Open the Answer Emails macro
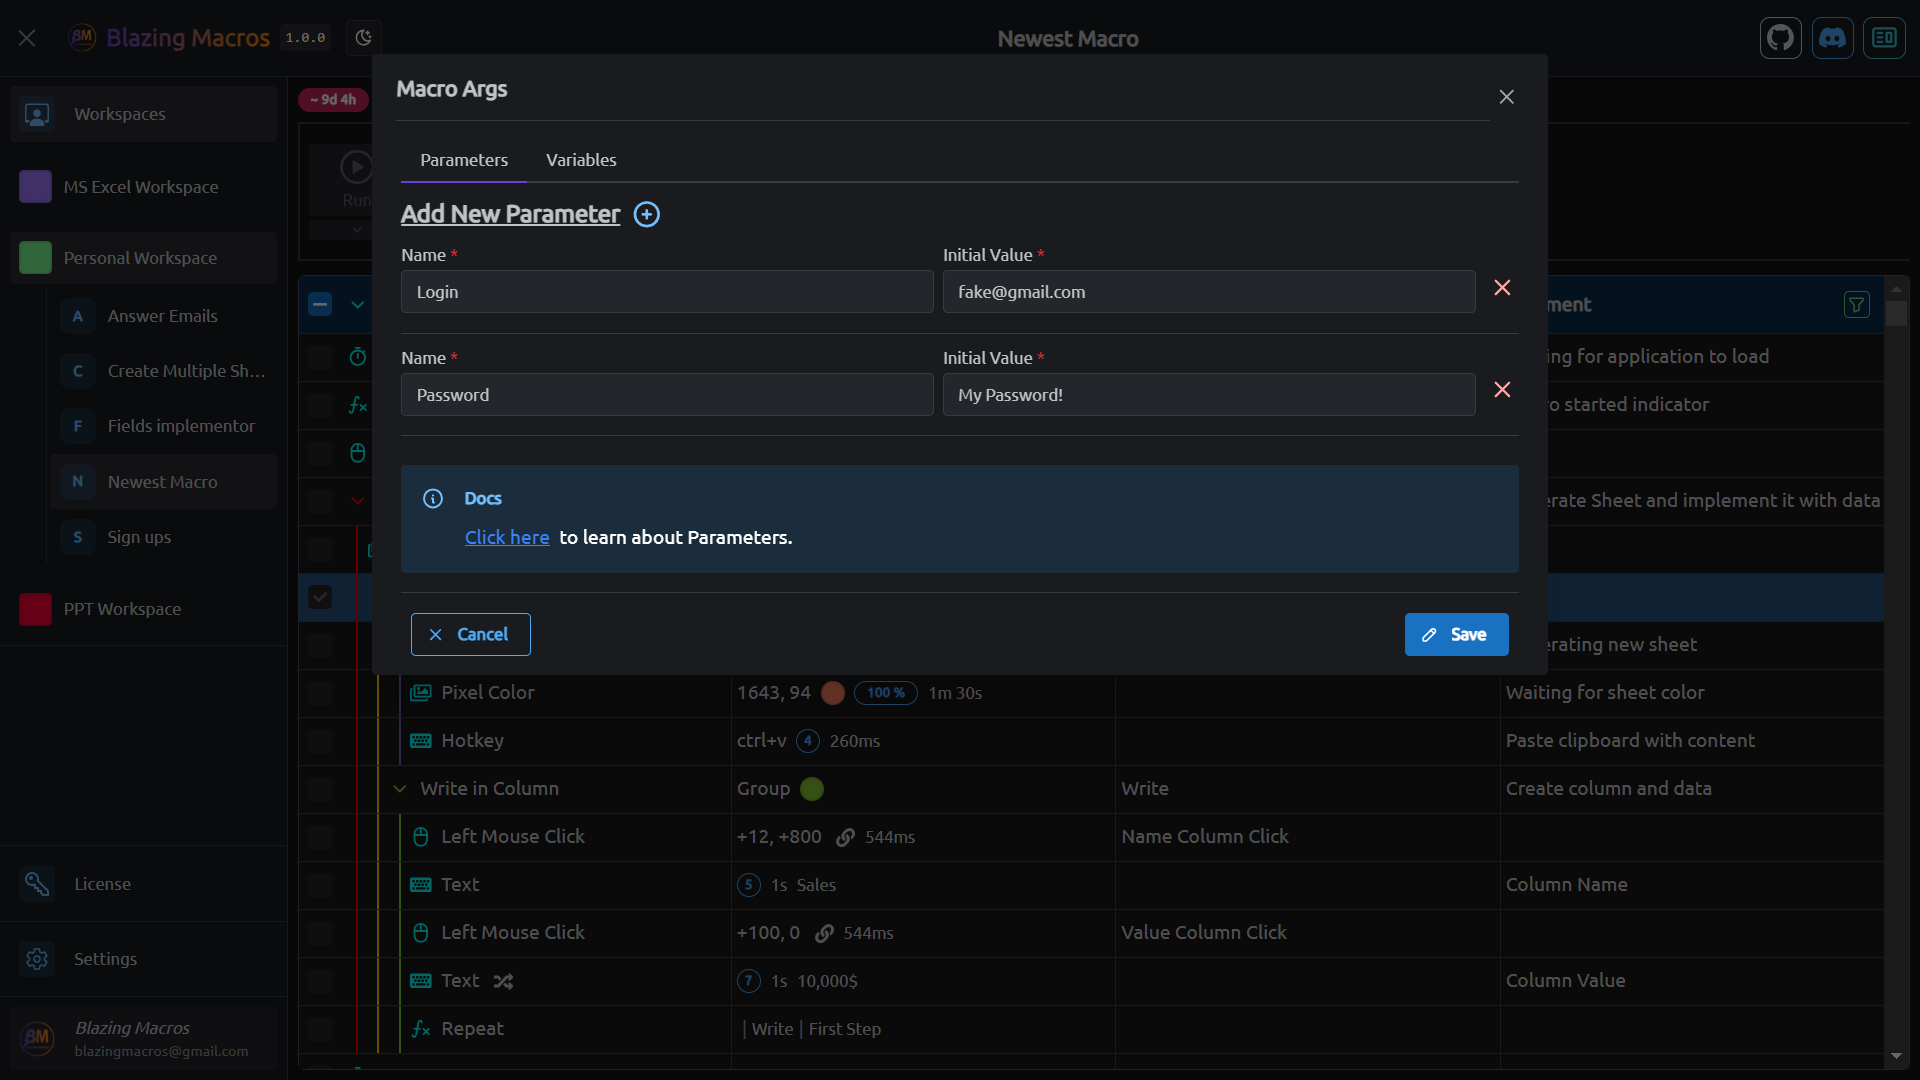Image resolution: width=1920 pixels, height=1080 pixels. (162, 316)
